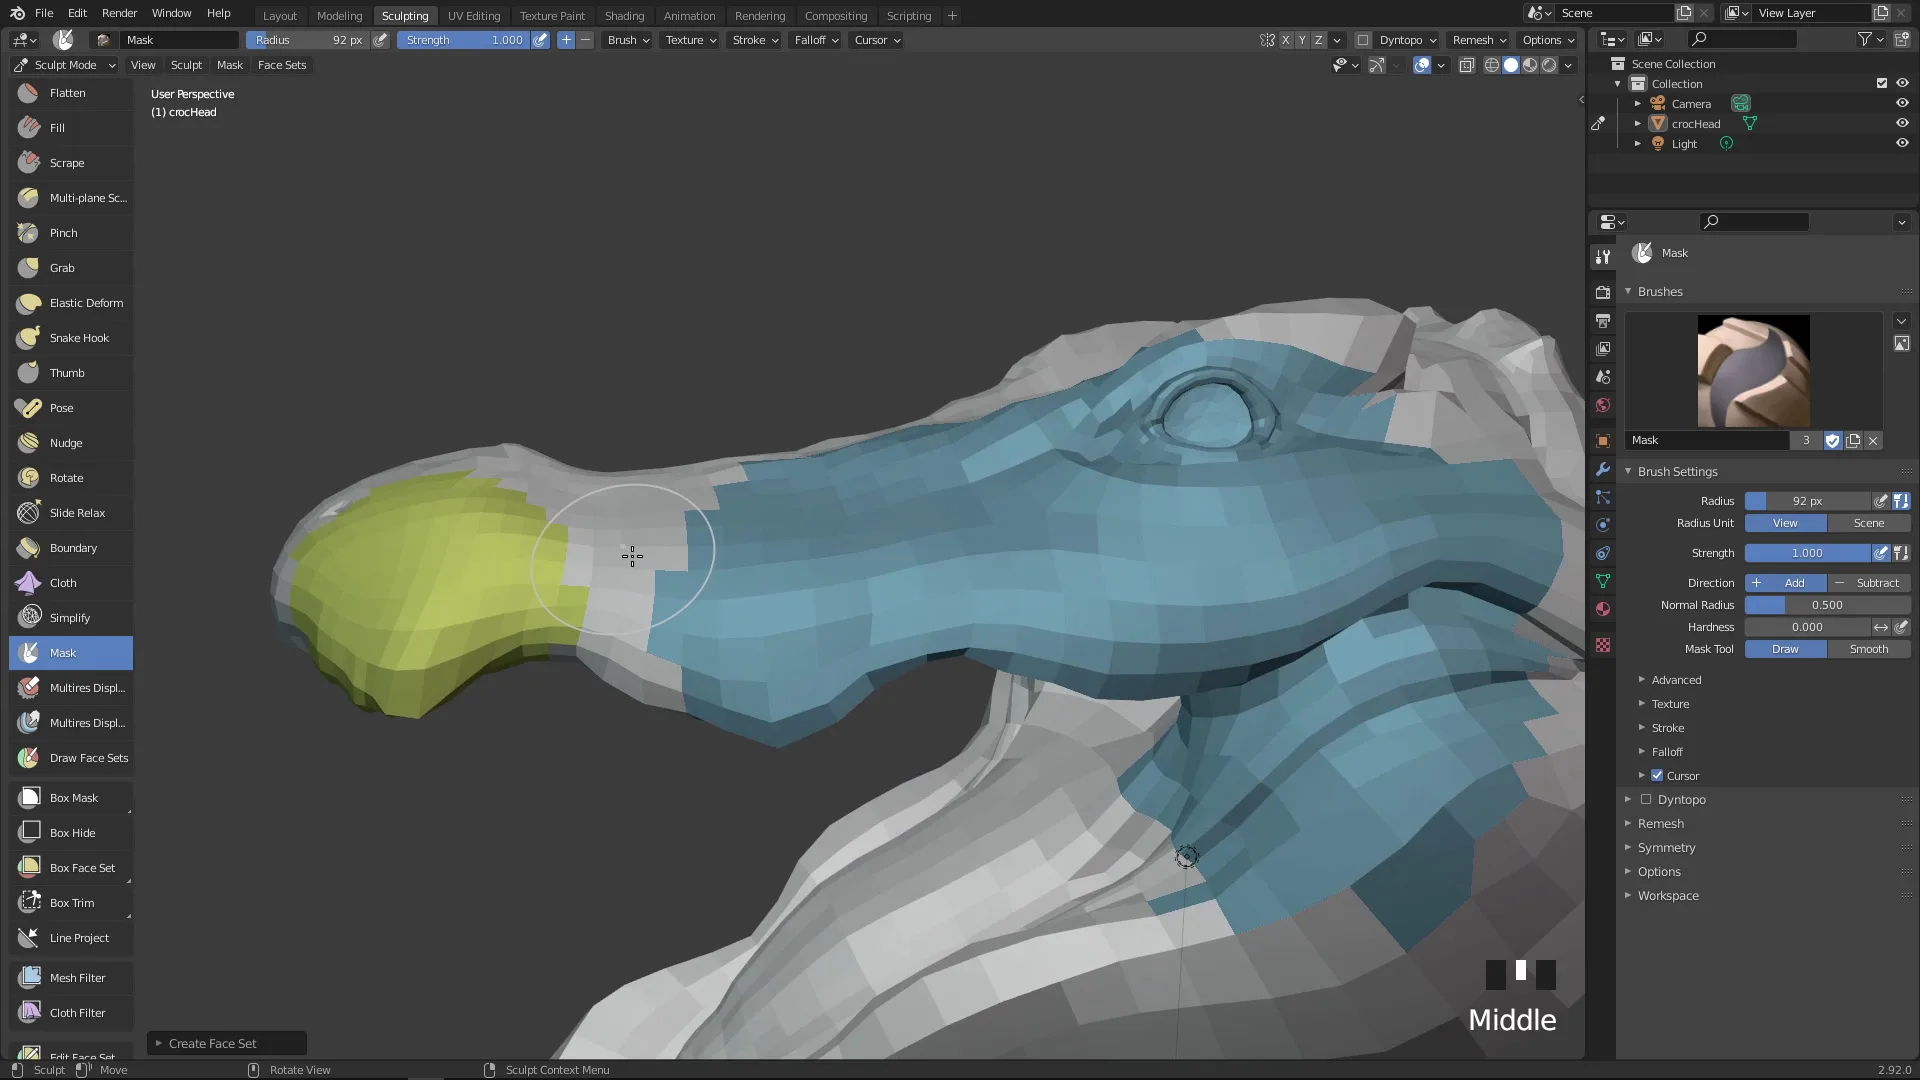Activate the Box Trim tool
Screen dimensions: 1920x1080
pos(70,903)
